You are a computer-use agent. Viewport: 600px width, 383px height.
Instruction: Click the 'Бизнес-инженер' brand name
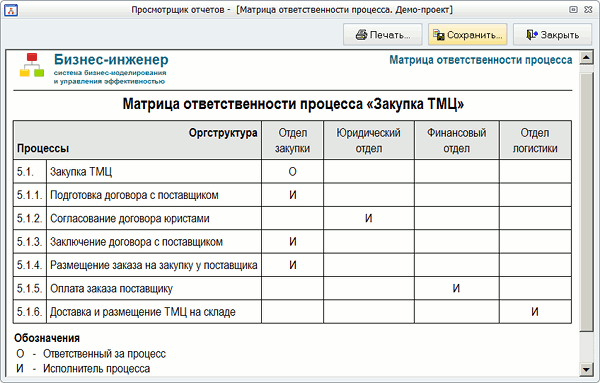pos(111,60)
